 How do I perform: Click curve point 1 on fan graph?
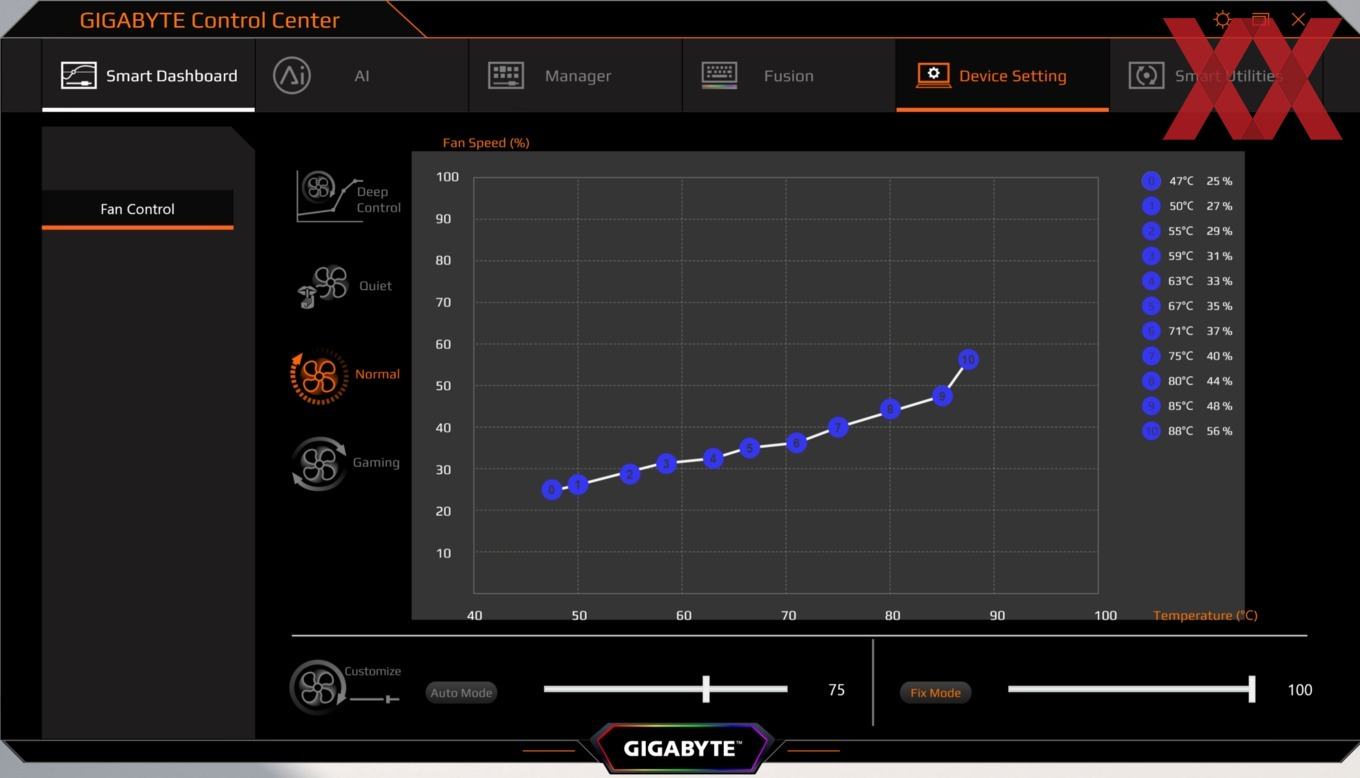[x=578, y=484]
